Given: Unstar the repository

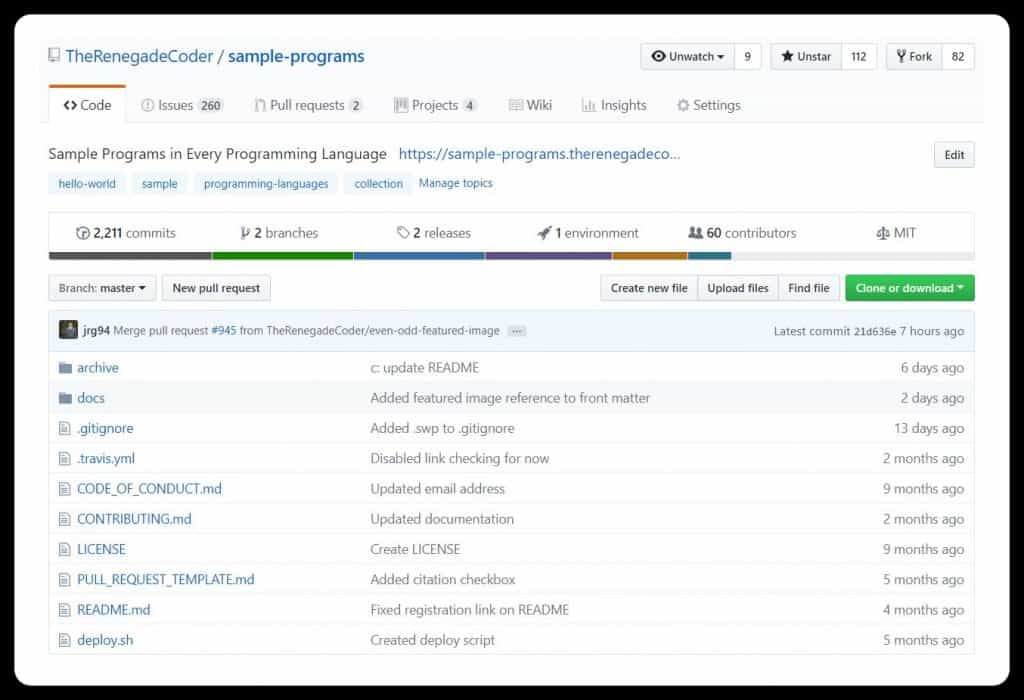Looking at the screenshot, I should click(804, 57).
